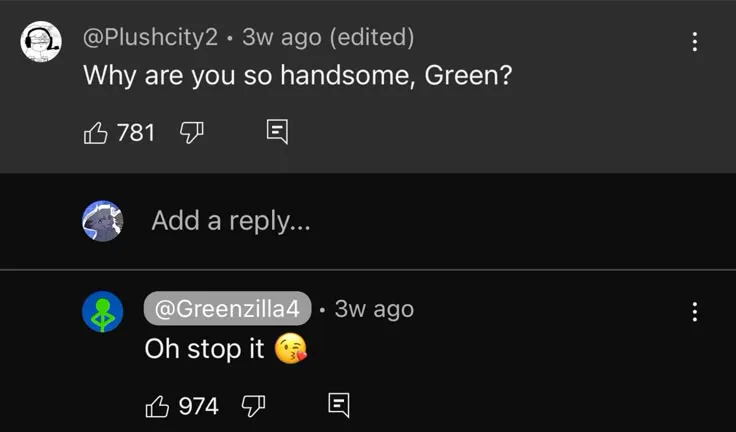Viewport: 736px width, 432px height.
Task: Click the 781 like count
Action: pos(136,132)
